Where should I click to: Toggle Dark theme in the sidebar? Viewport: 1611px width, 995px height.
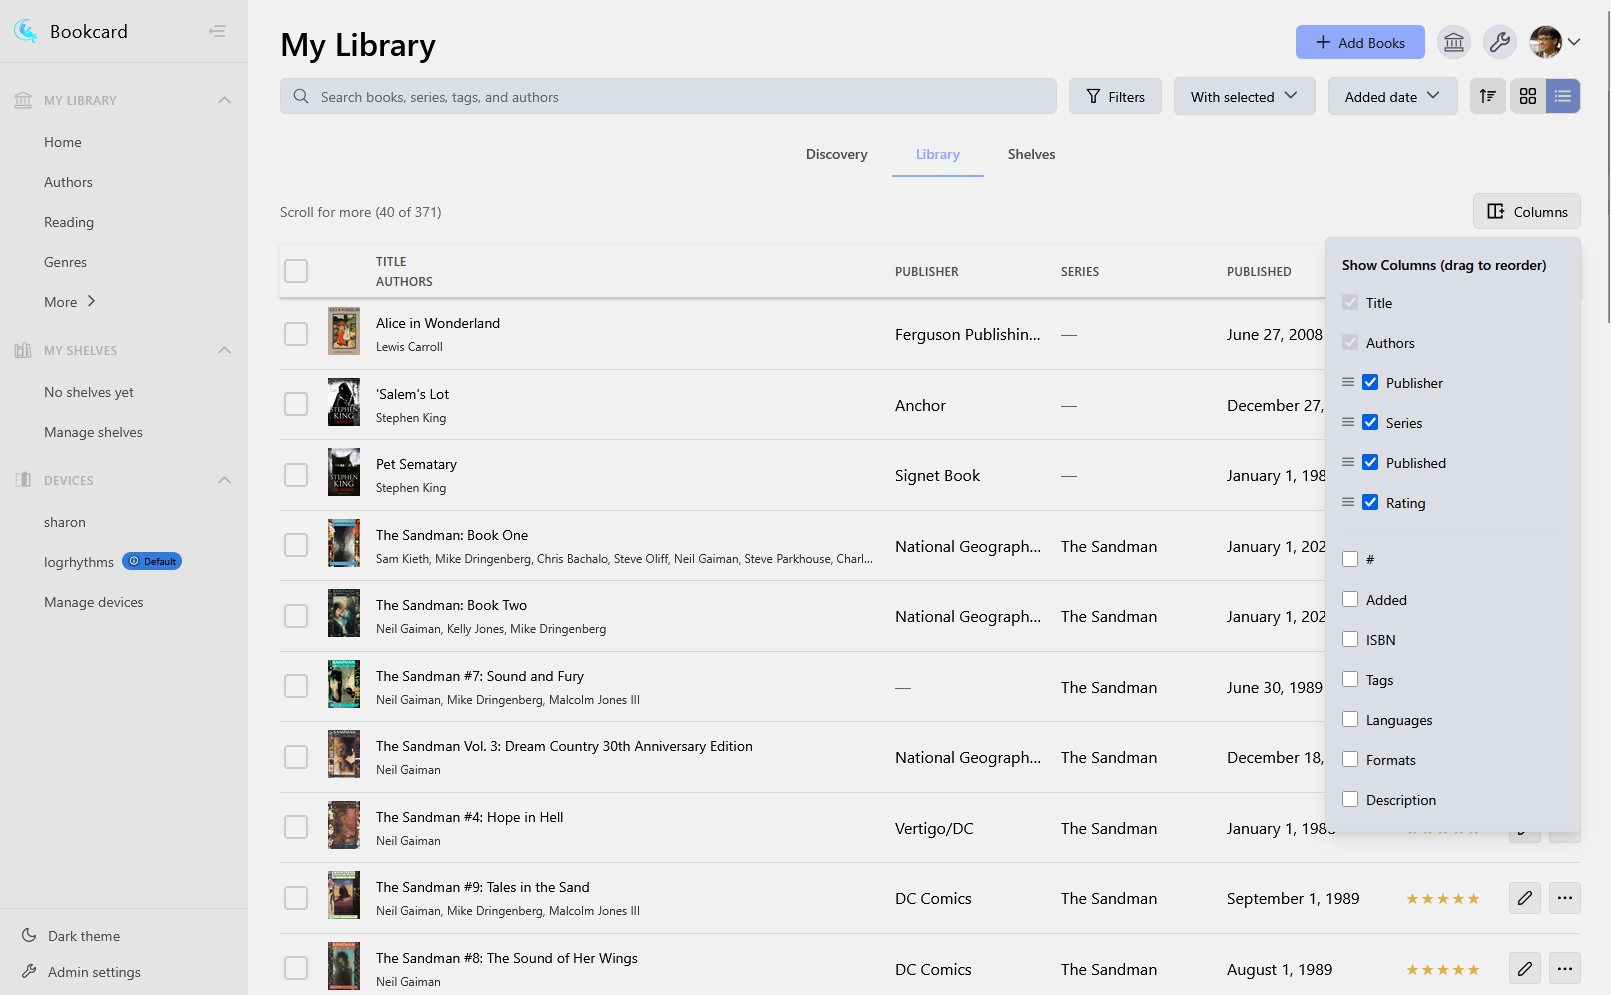tap(84, 936)
